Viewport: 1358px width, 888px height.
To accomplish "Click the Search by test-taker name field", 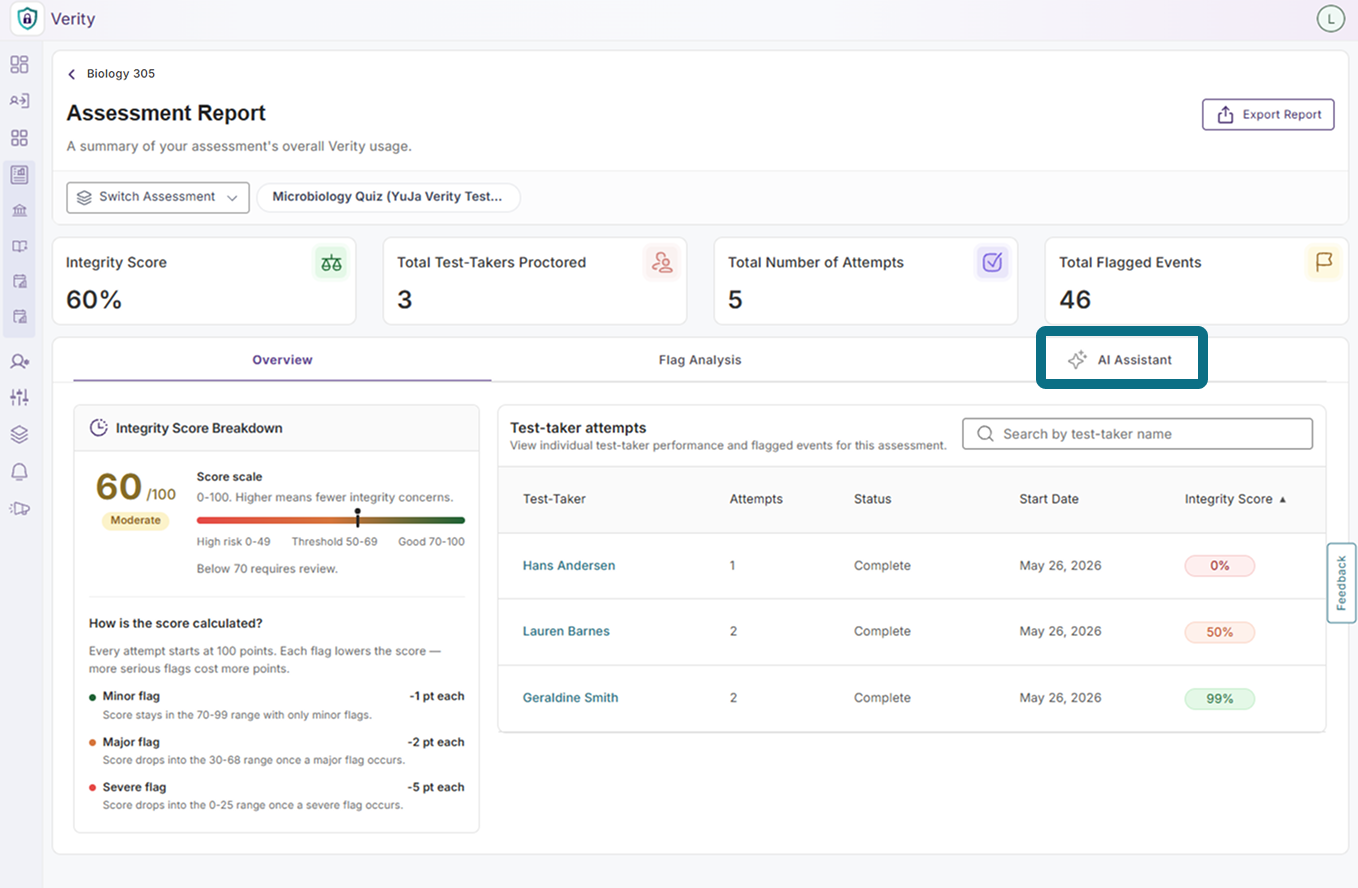I will tap(1137, 434).
